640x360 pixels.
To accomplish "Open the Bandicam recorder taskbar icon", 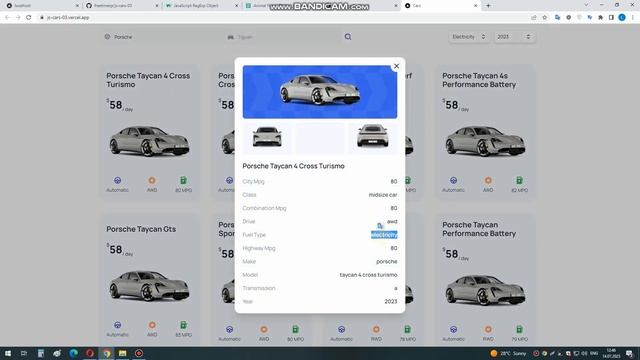I will (139, 353).
